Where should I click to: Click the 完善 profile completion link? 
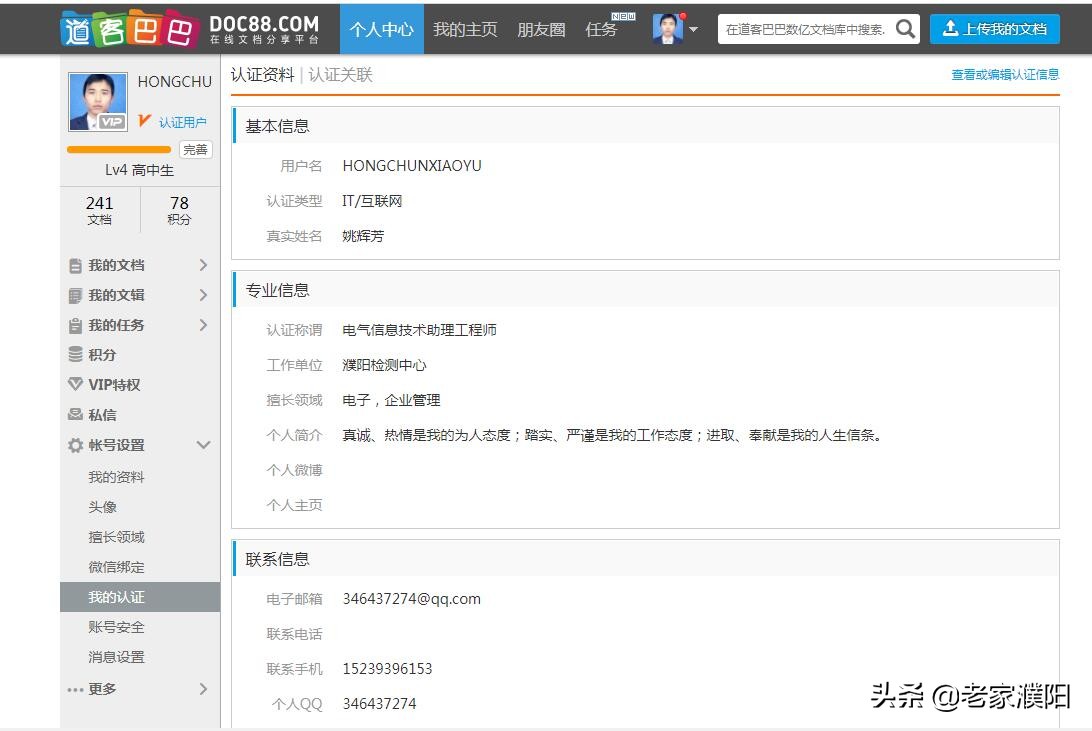tap(196, 149)
